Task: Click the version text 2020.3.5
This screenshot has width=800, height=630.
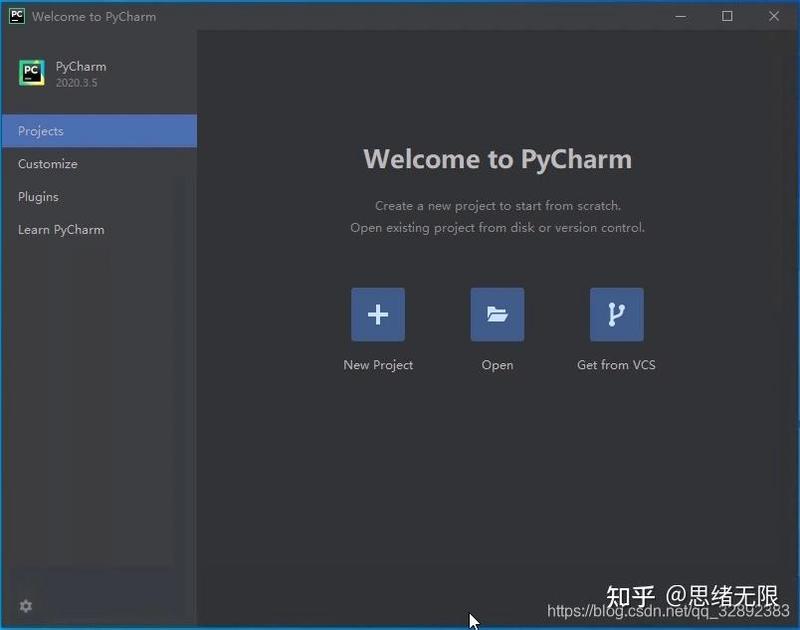Action: 77,83
